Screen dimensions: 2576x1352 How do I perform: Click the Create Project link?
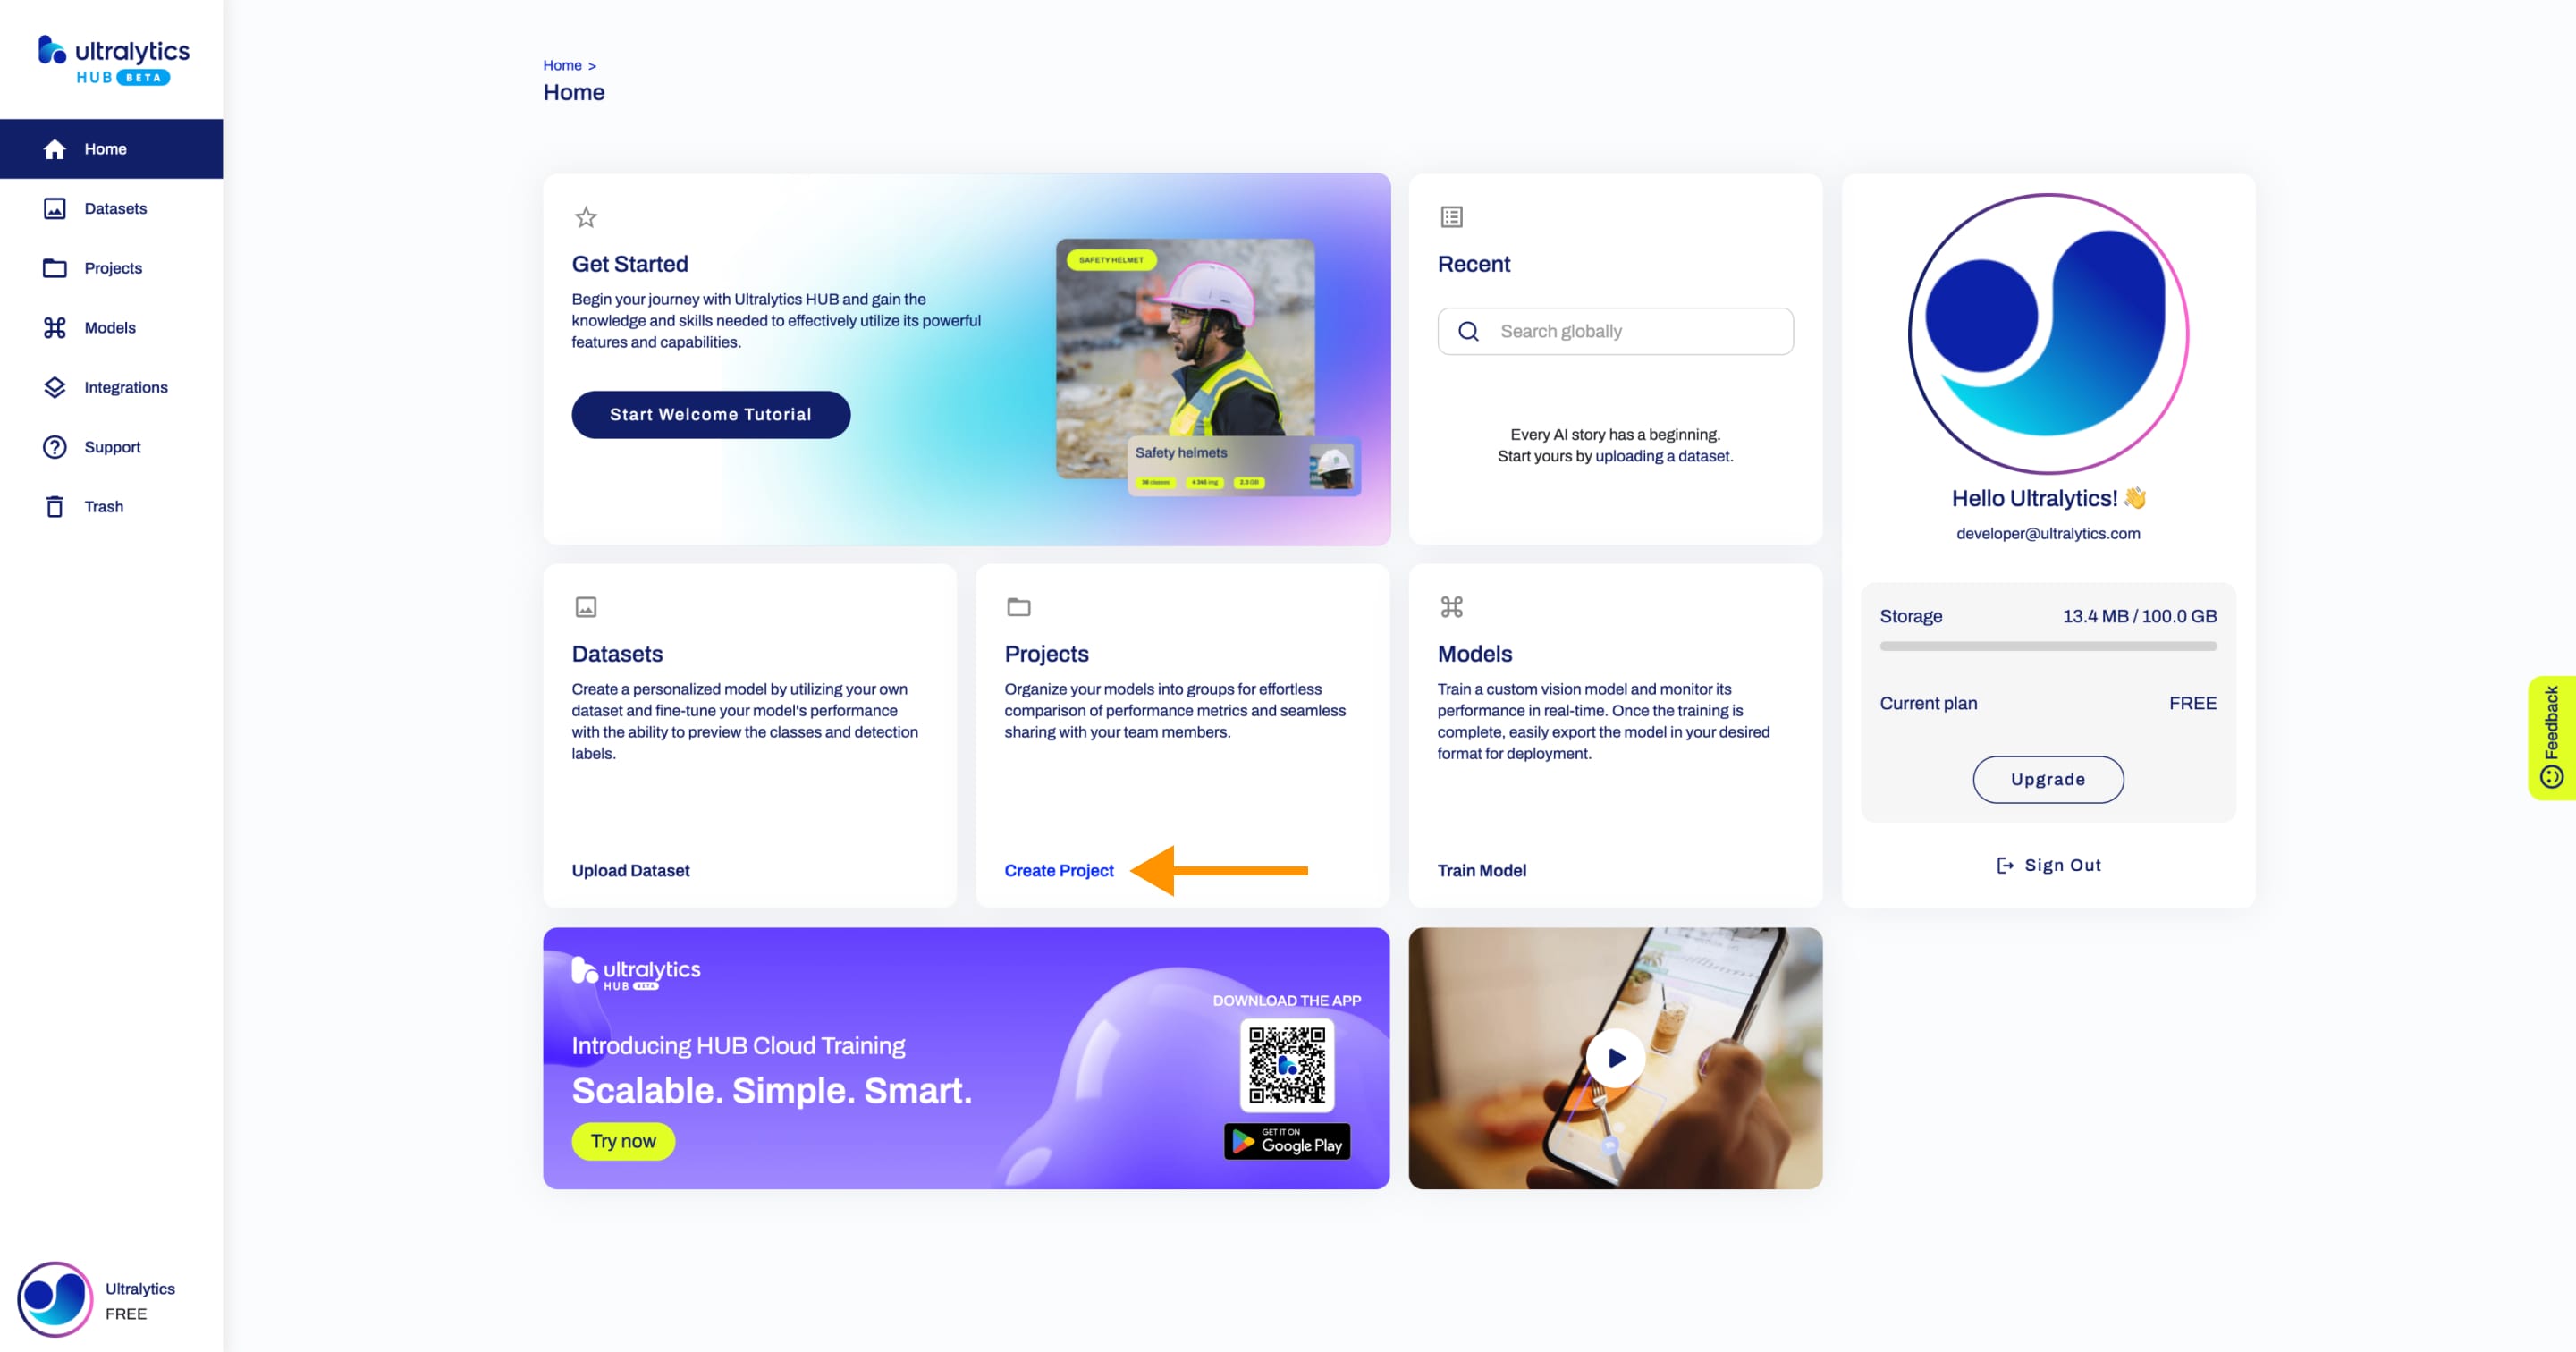coord(1058,870)
